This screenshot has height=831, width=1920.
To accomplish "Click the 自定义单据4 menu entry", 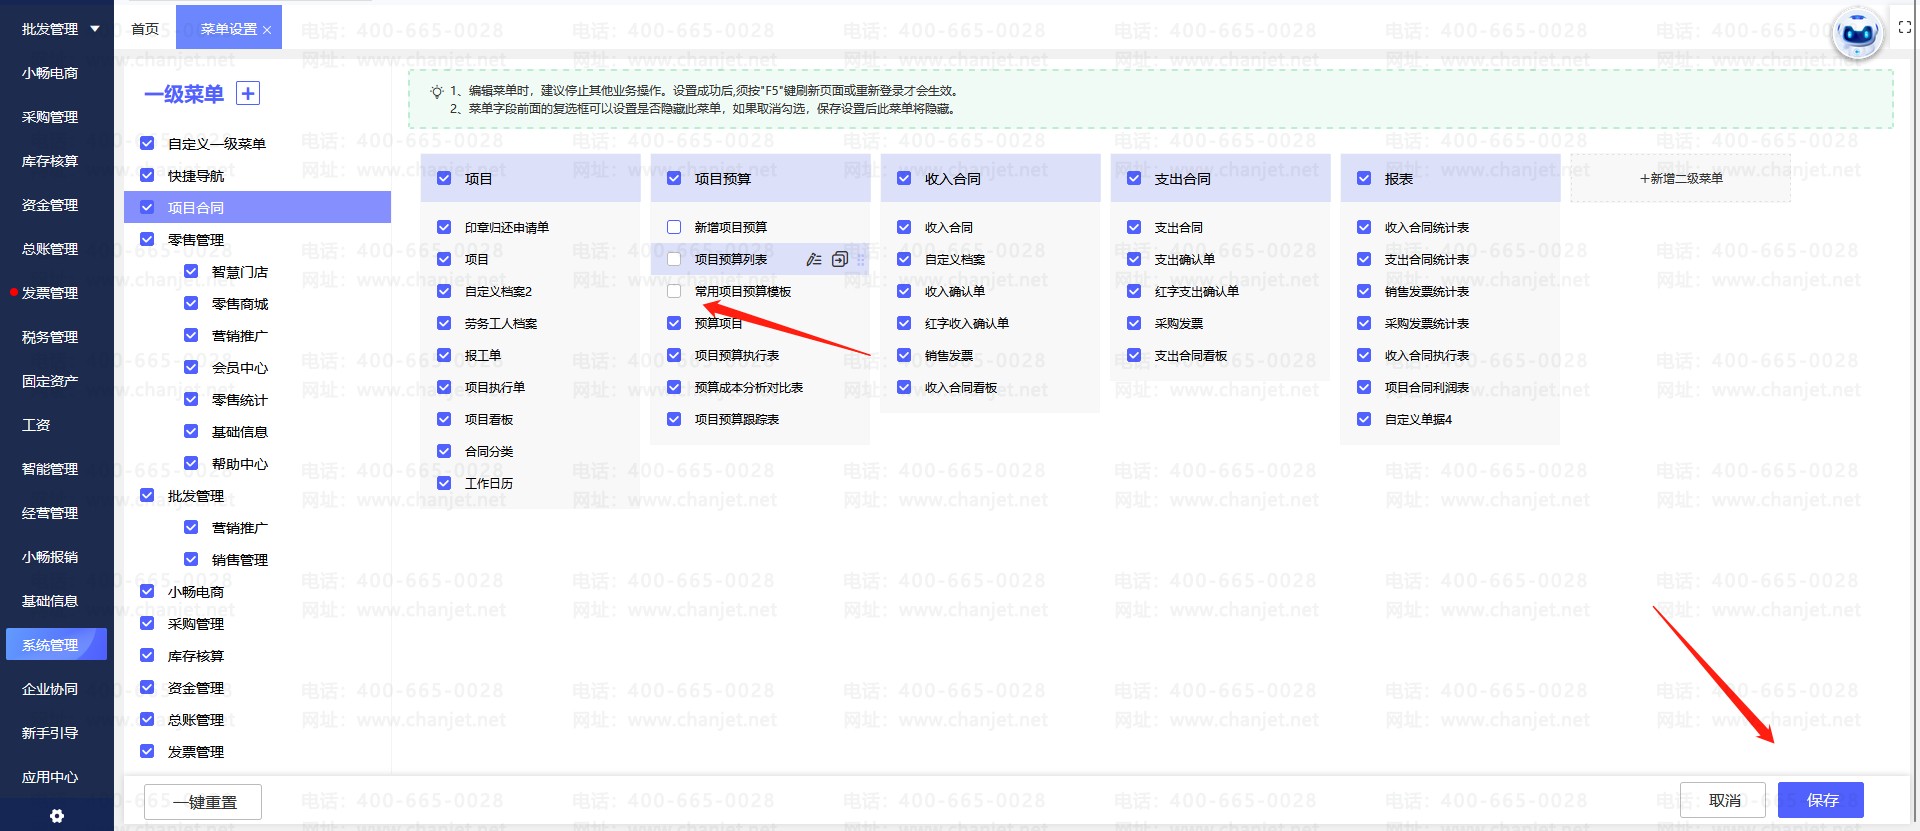I will (1418, 420).
